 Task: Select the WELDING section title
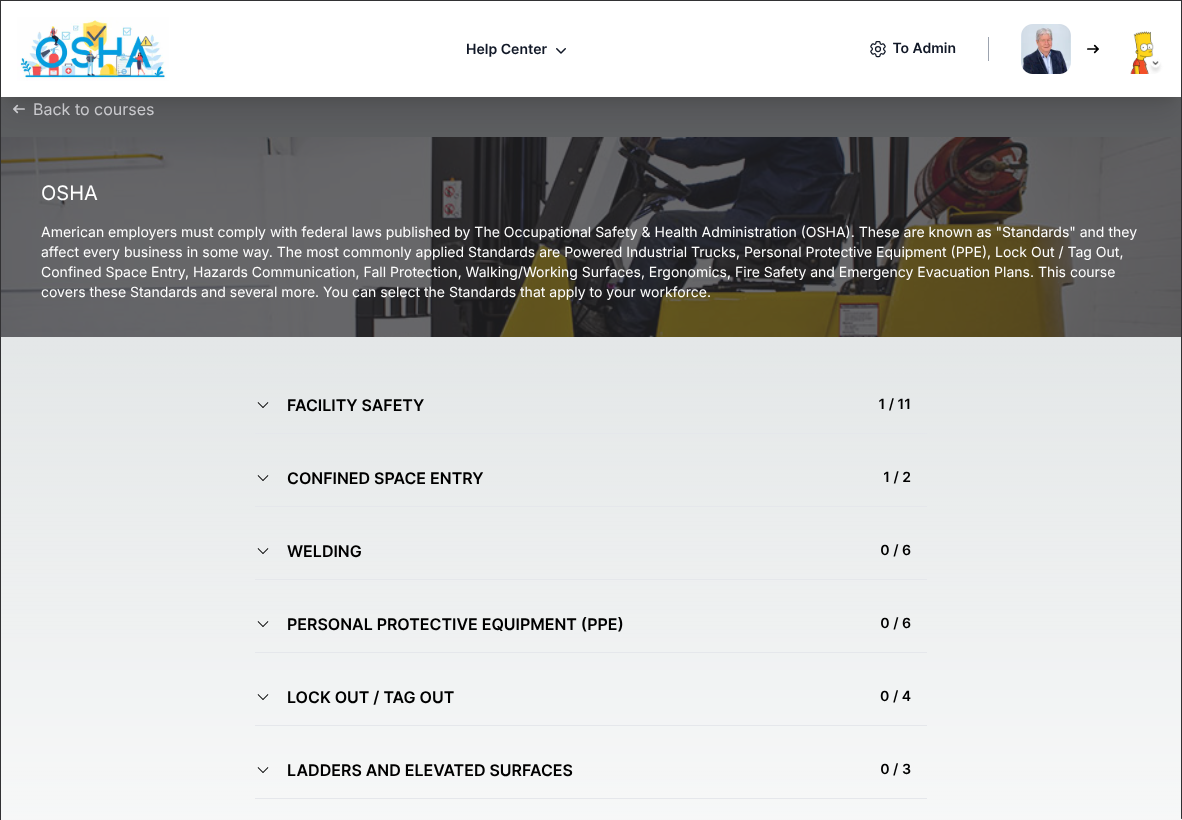coord(324,551)
